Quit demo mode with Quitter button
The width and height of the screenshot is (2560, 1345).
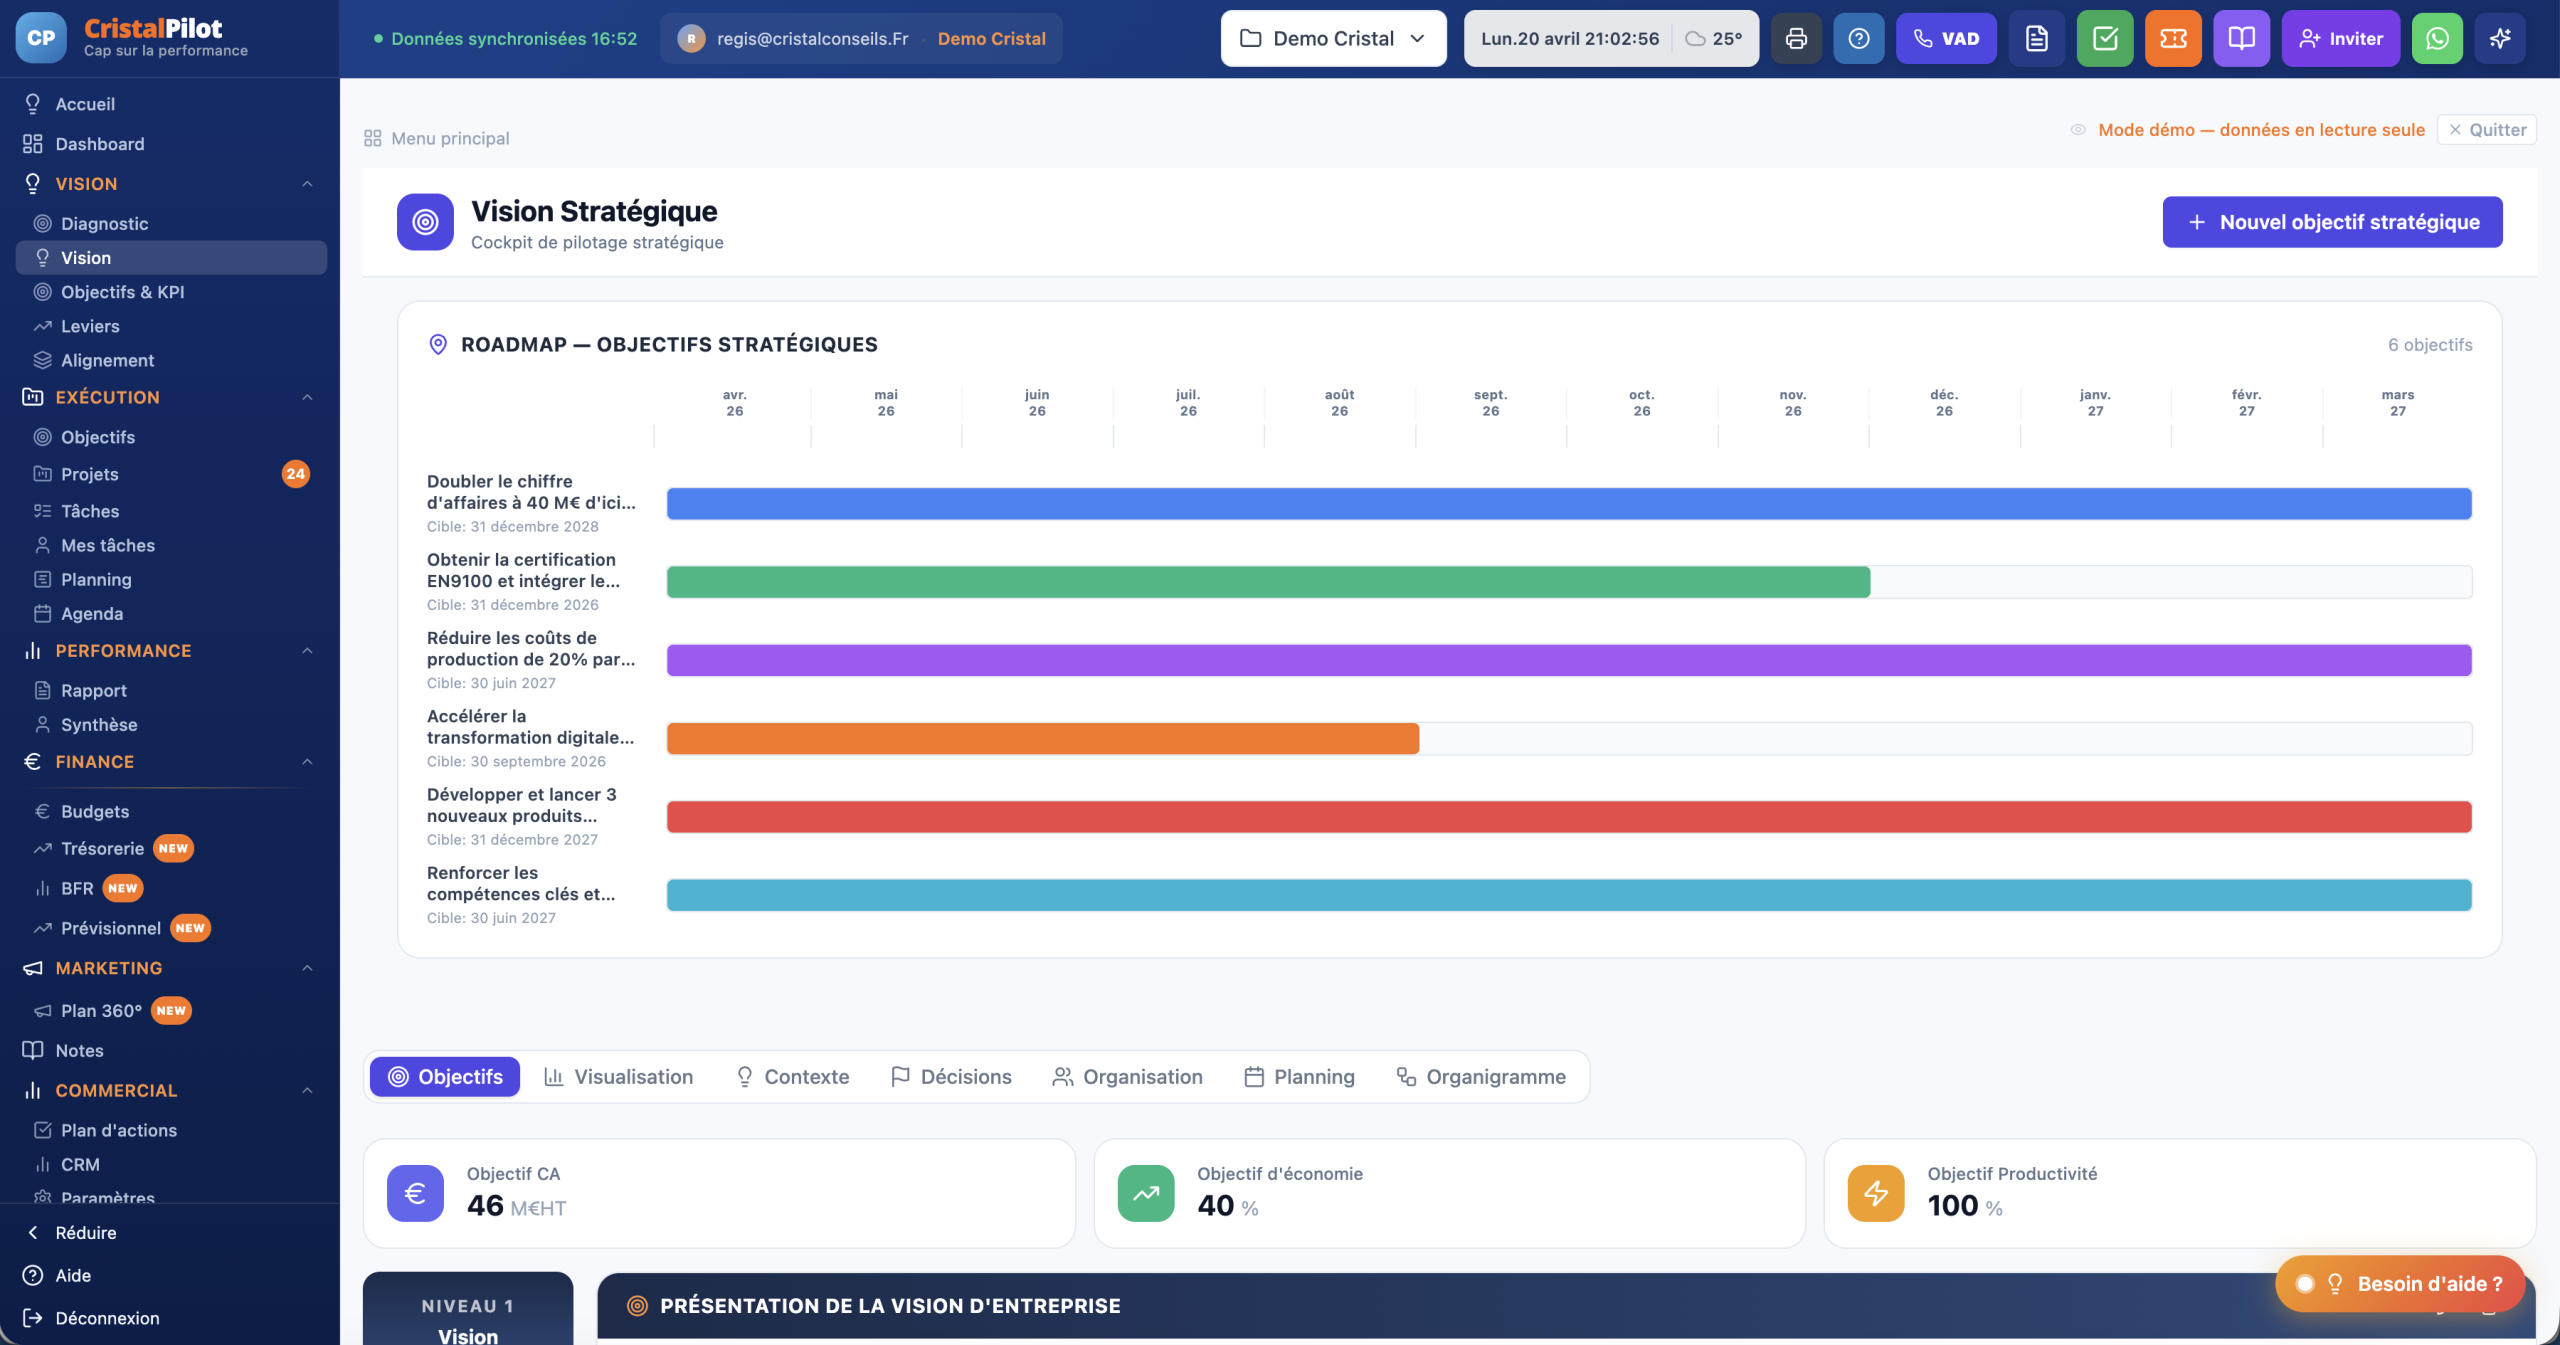[x=2486, y=130]
